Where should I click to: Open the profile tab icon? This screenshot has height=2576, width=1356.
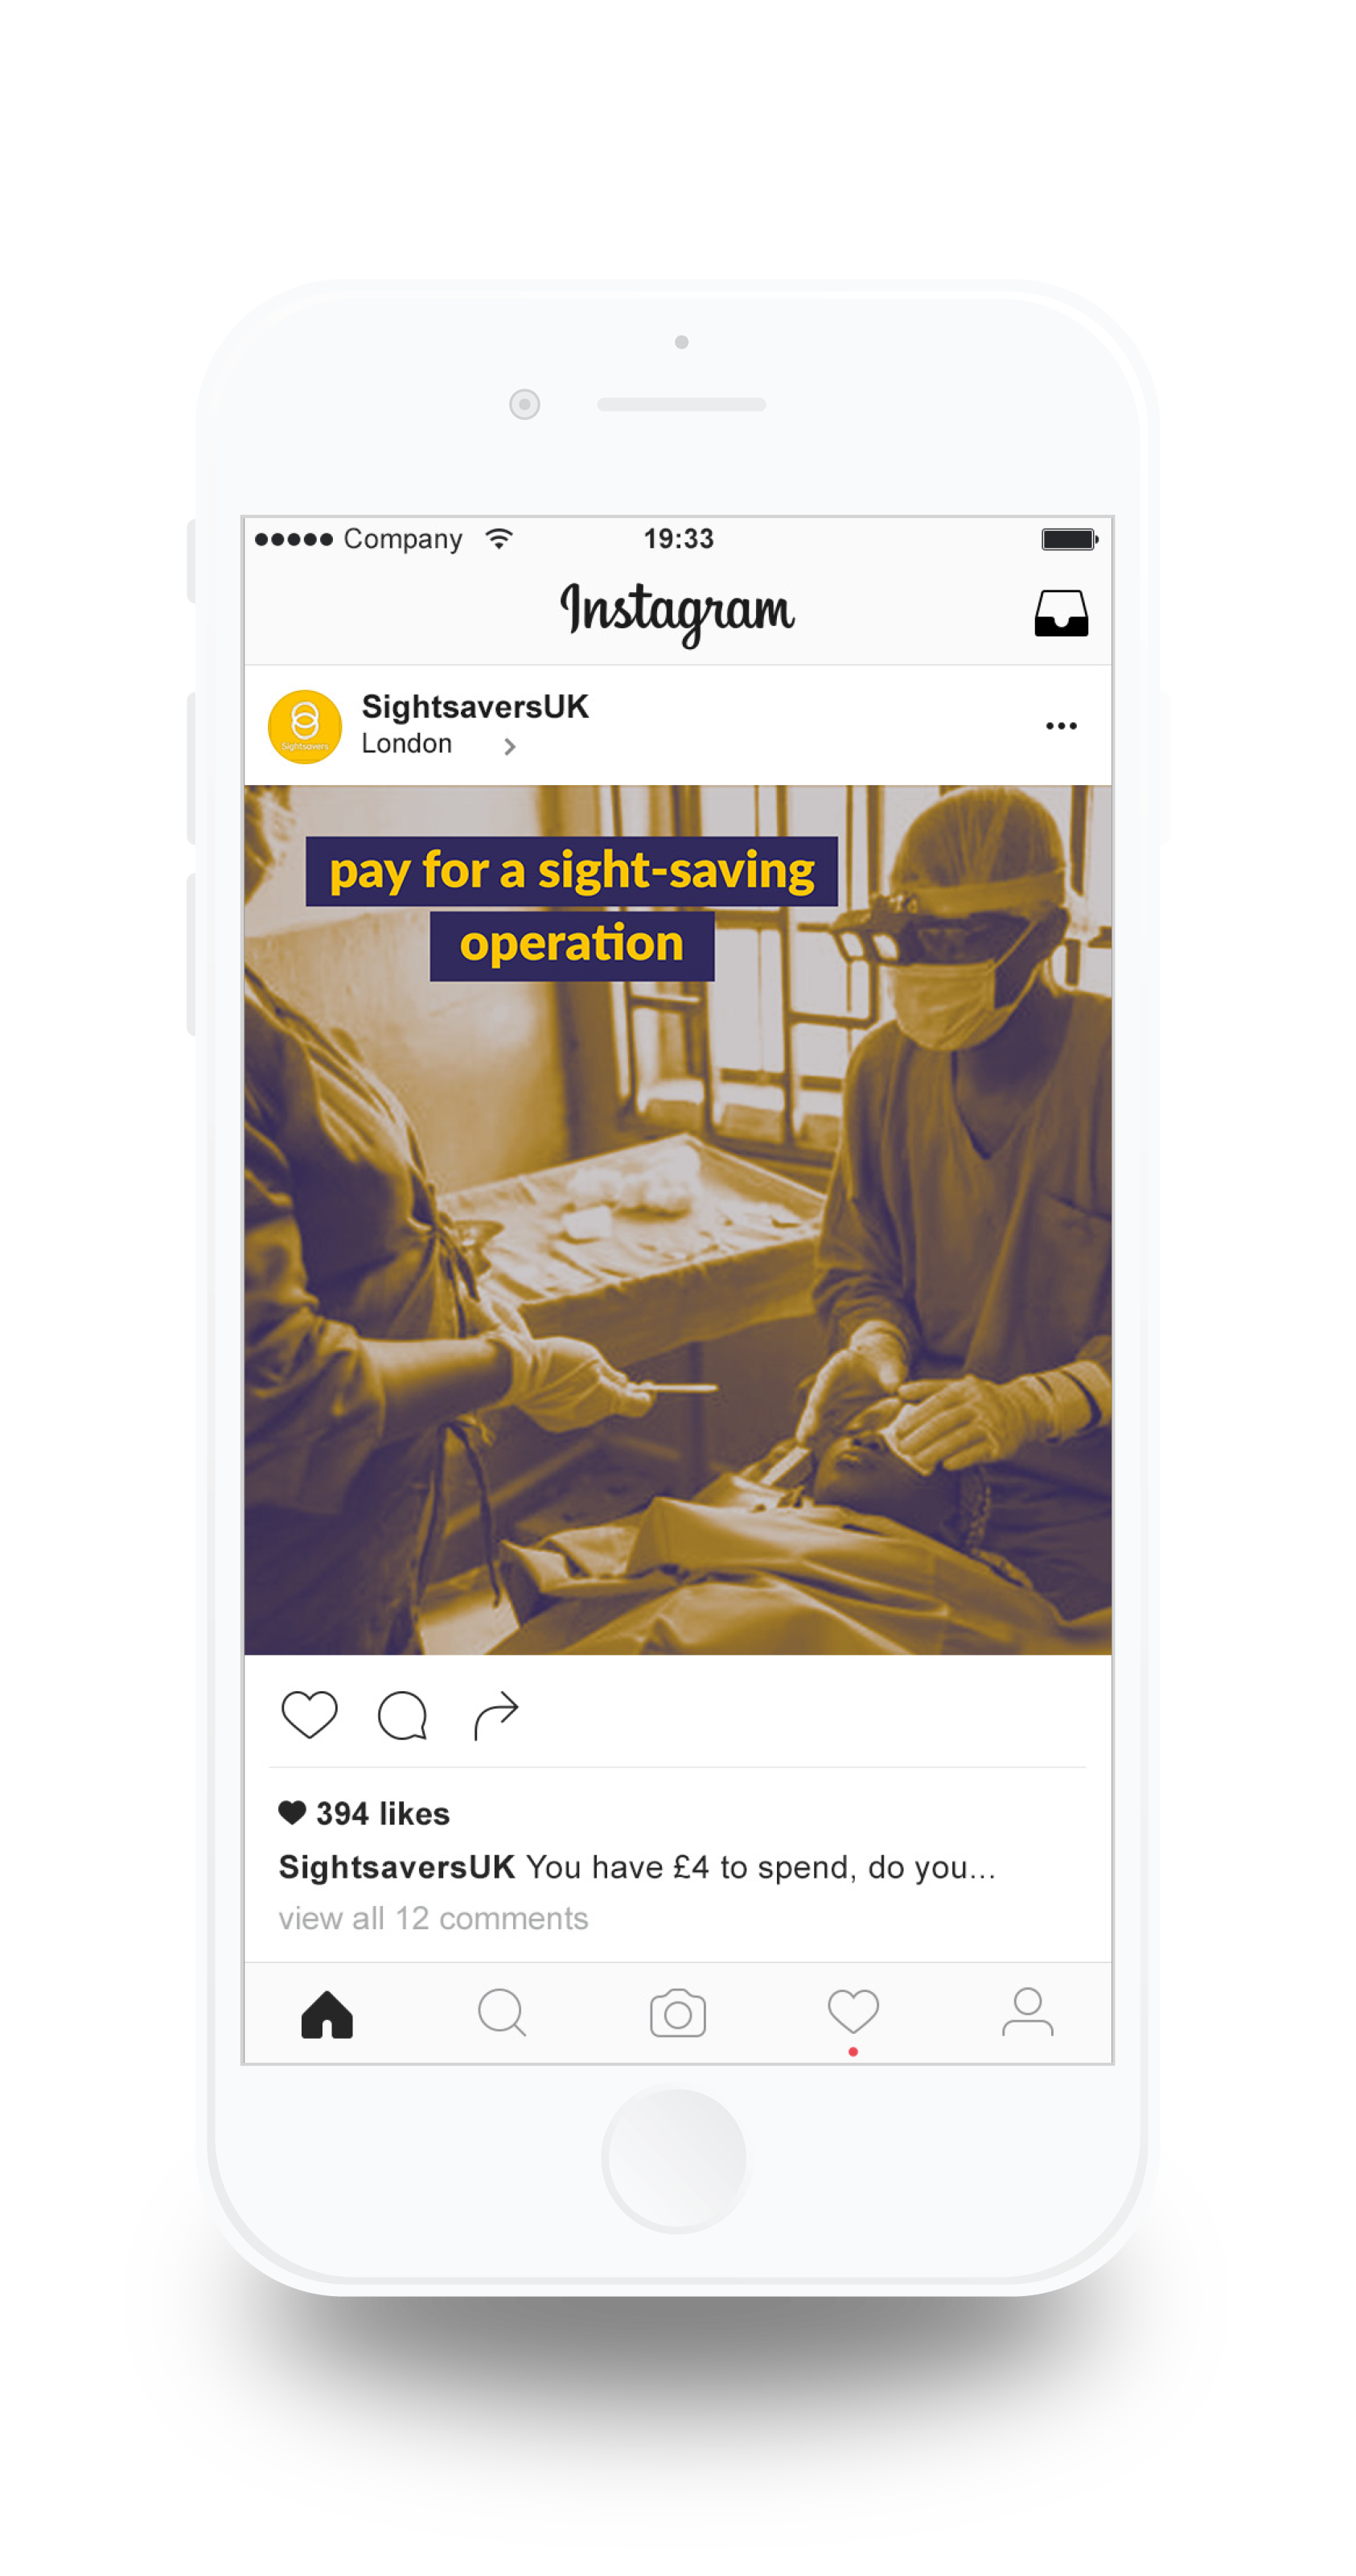(x=1027, y=2012)
